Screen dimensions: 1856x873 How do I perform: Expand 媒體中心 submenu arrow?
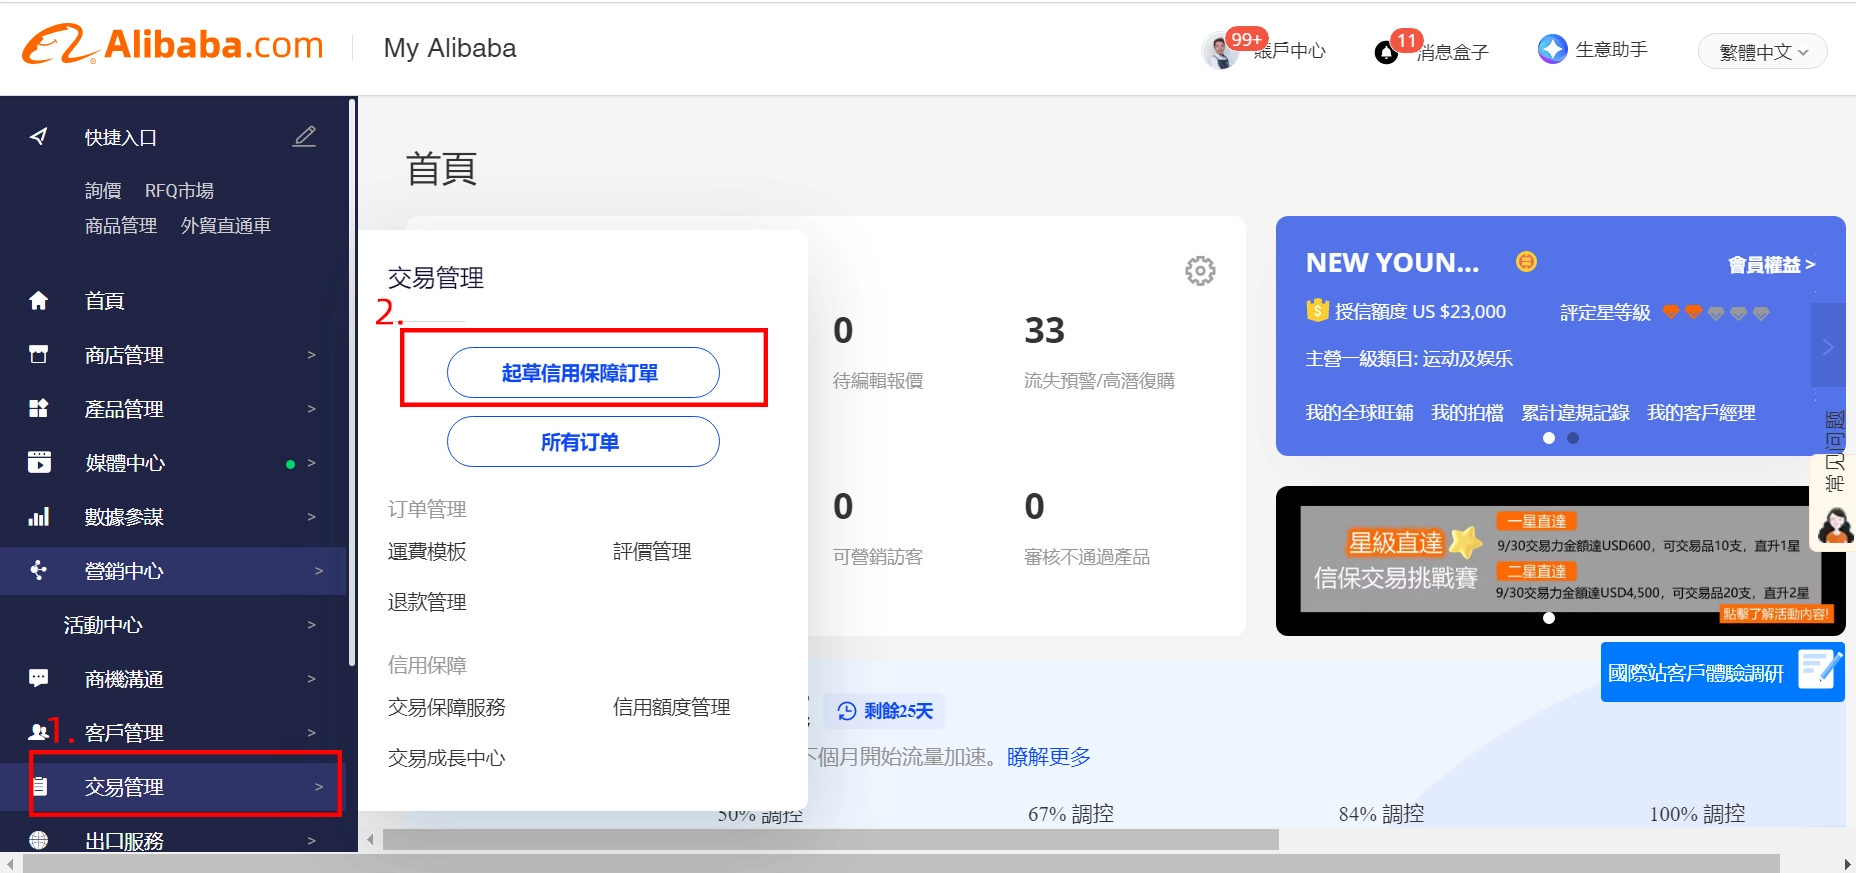(x=311, y=462)
